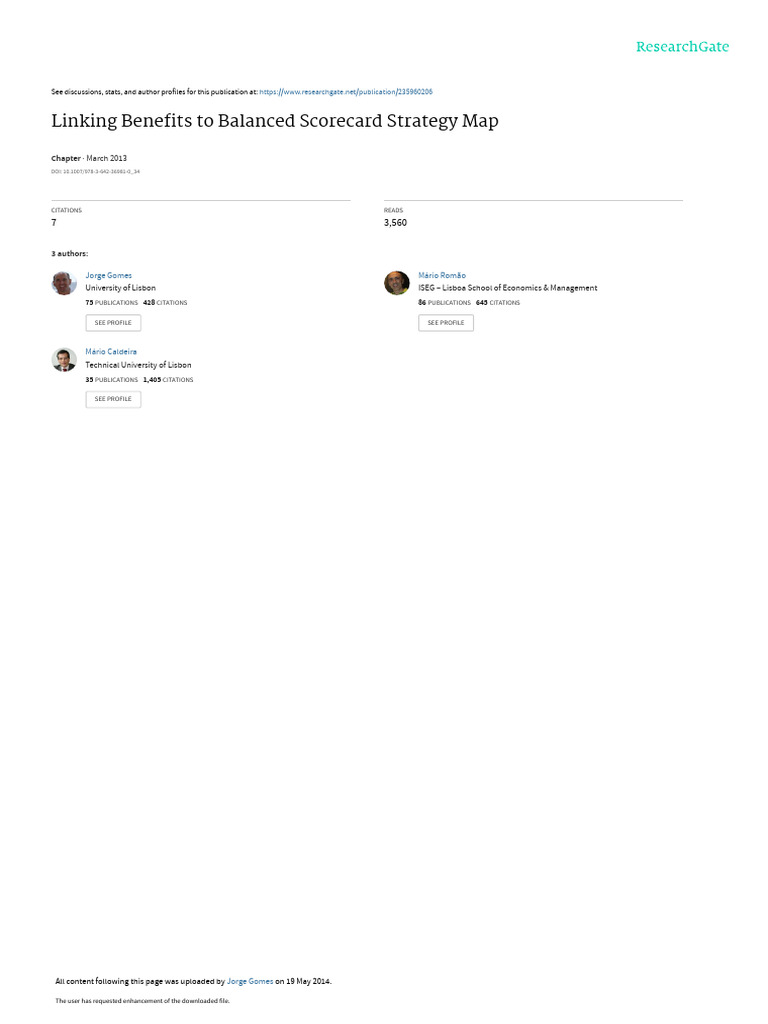Click SEE PROFILE under Mário Romão
Viewport: 768px width, 1024px height.
tap(446, 323)
